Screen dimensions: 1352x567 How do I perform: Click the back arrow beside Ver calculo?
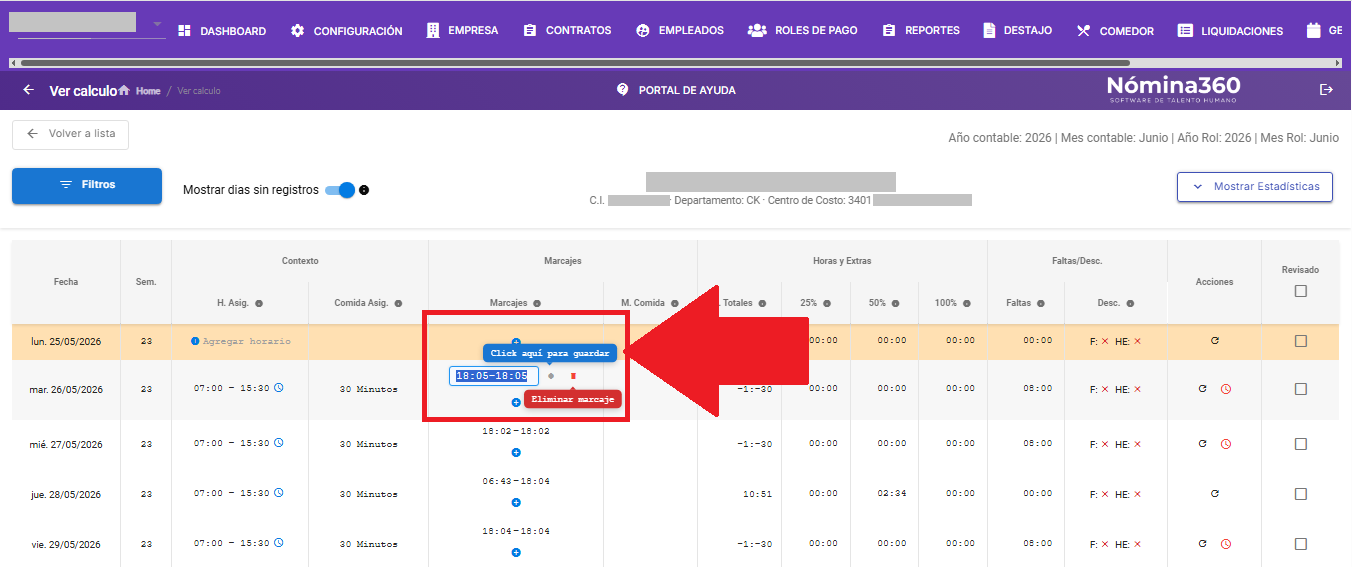point(28,90)
